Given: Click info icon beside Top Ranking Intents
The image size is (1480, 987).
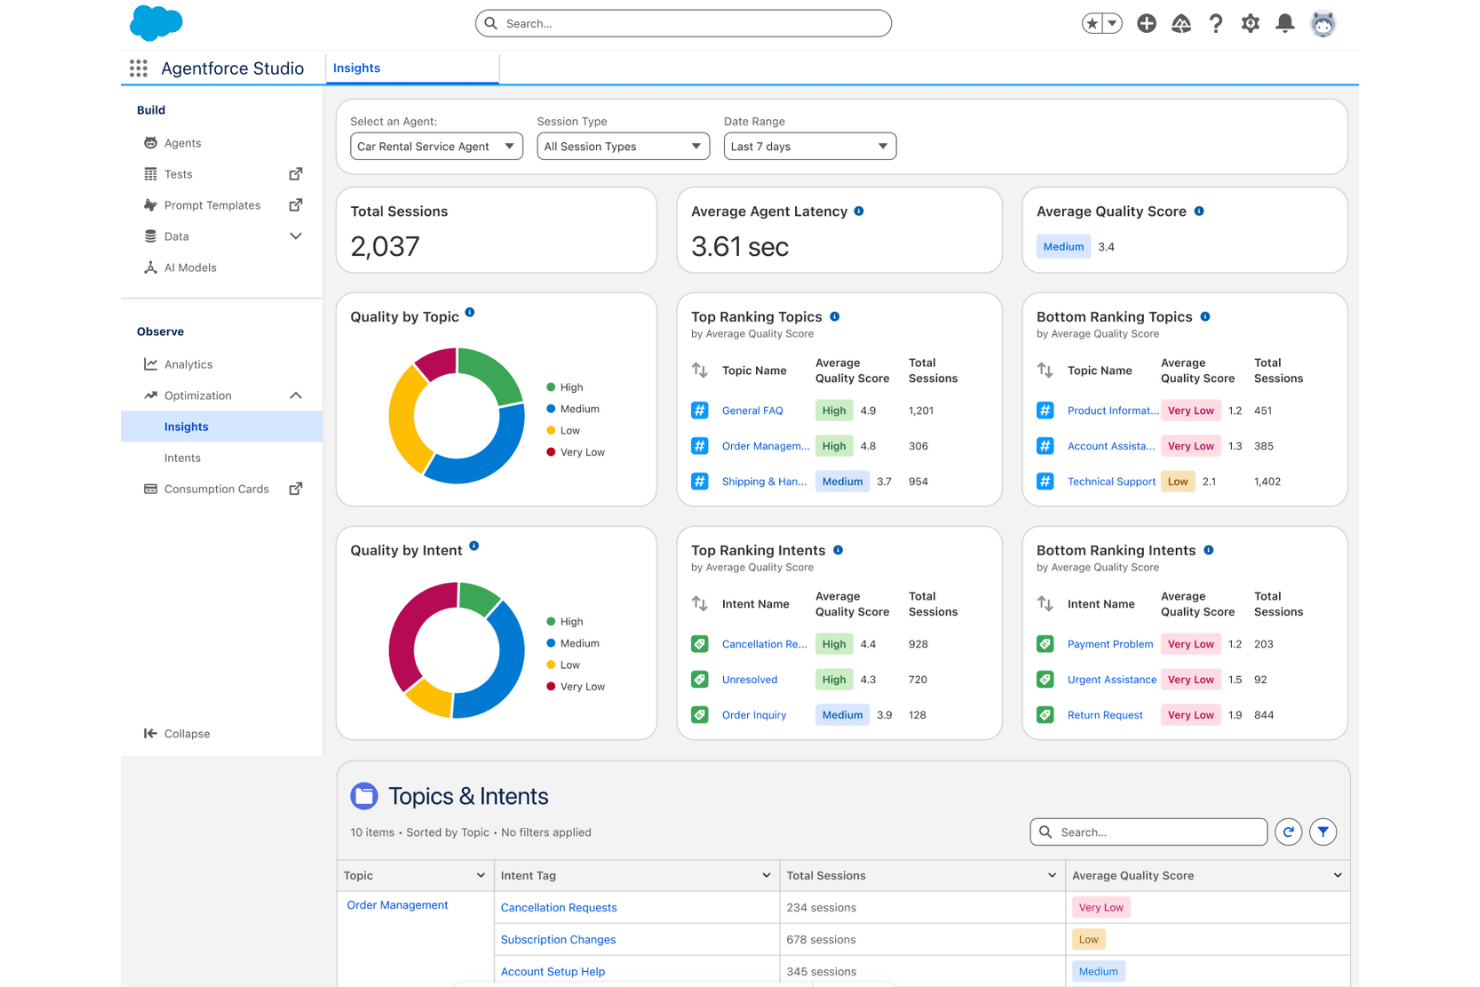Looking at the screenshot, I should (838, 550).
